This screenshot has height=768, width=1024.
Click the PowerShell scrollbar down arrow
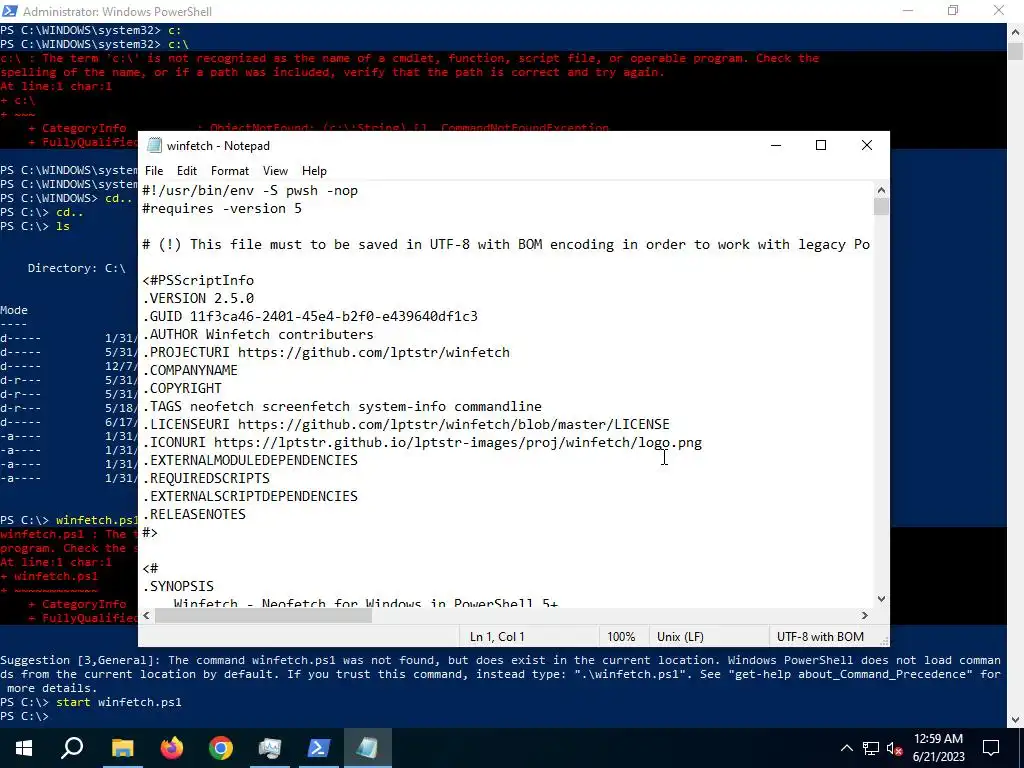point(1016,719)
